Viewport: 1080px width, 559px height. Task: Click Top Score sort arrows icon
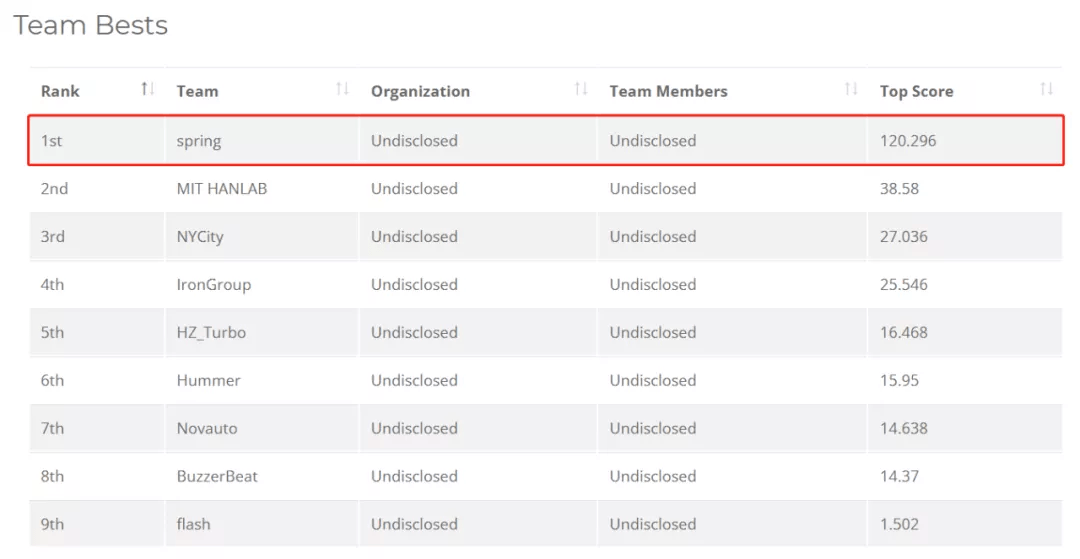tap(1046, 90)
